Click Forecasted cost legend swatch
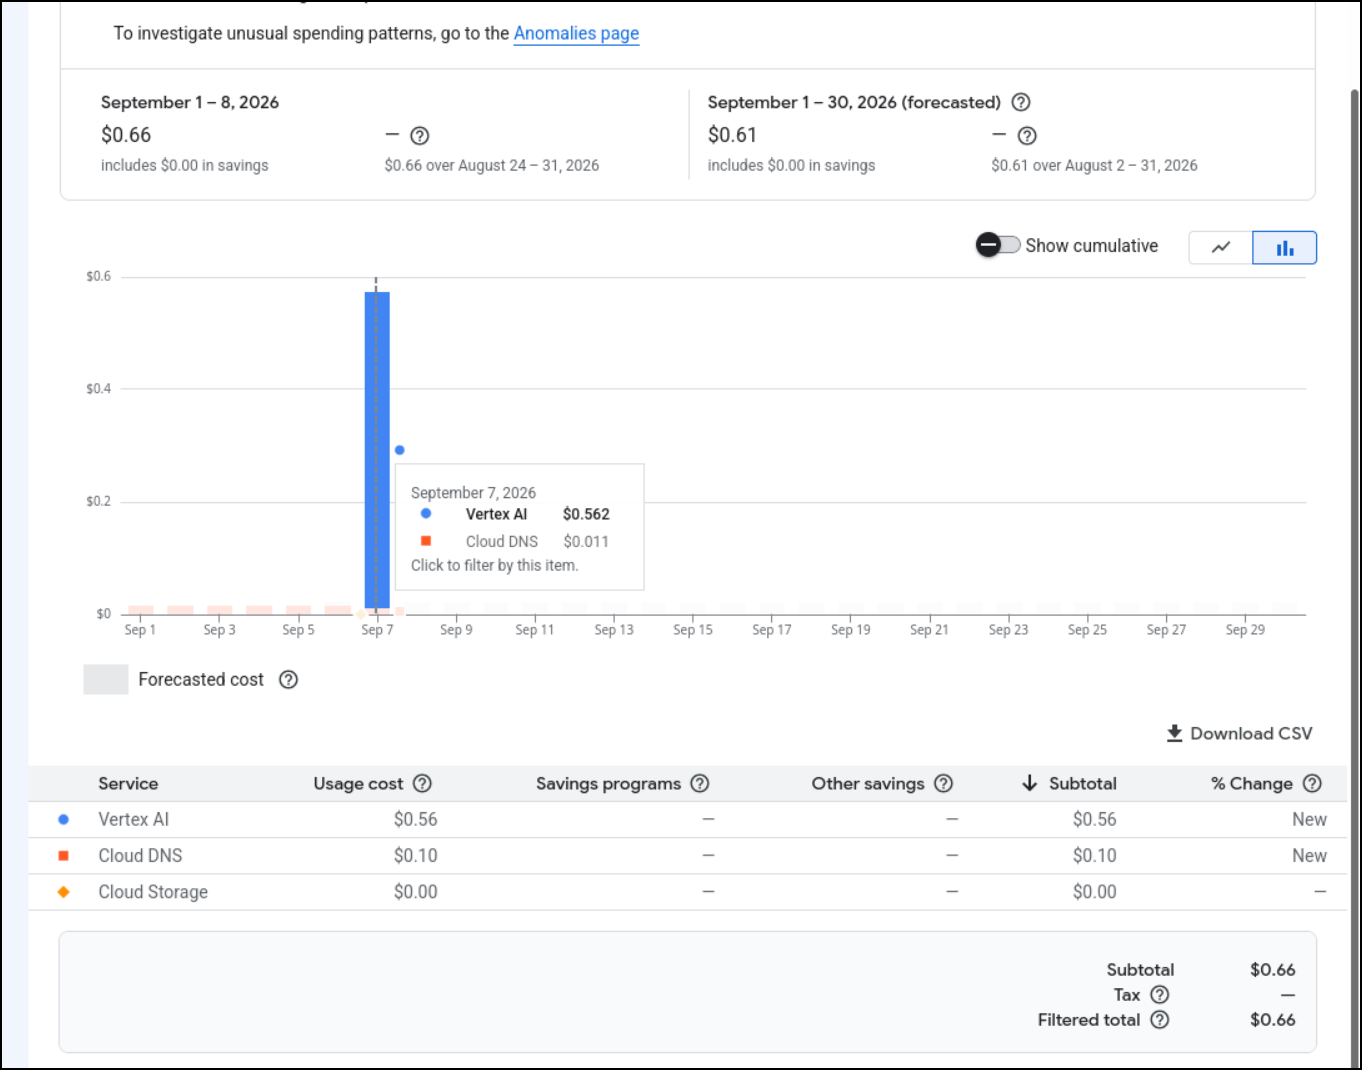Viewport: 1362px width, 1070px height. coord(106,680)
